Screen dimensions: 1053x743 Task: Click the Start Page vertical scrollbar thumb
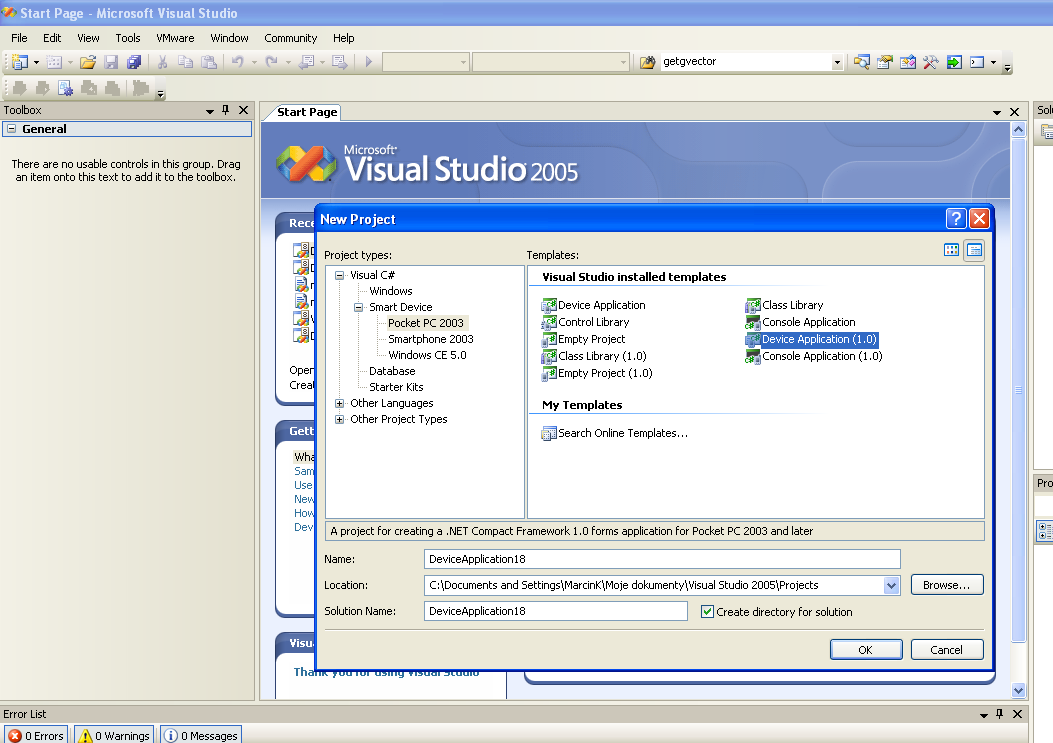1018,390
